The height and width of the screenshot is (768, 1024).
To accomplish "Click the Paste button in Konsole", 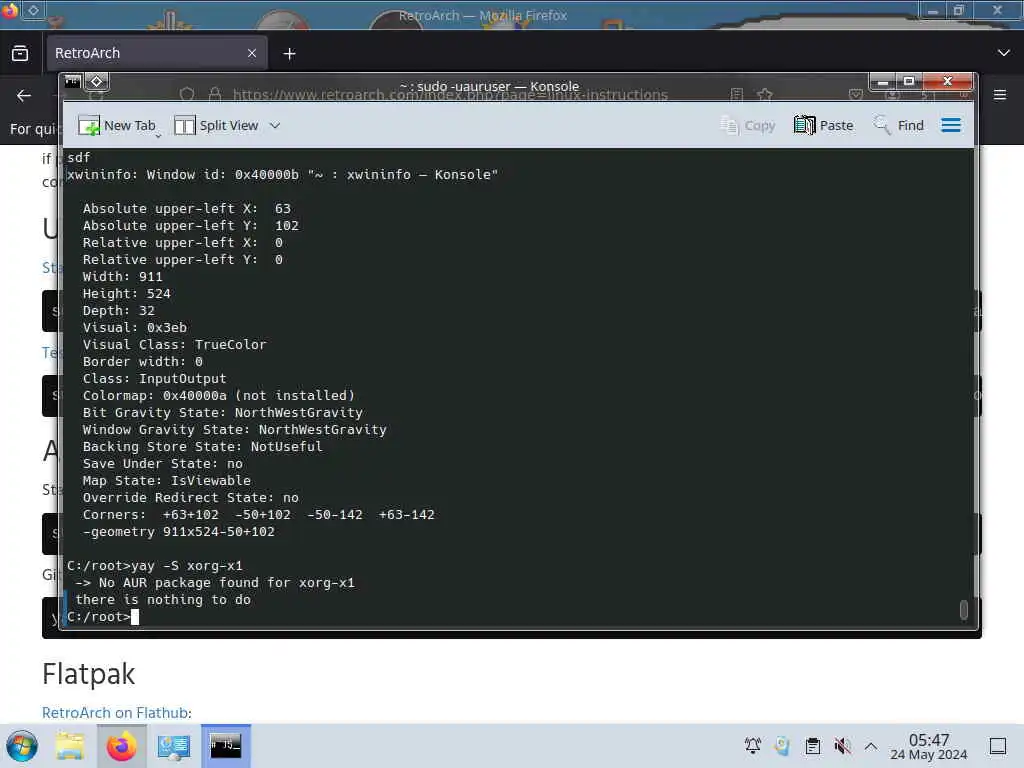I will pyautogui.click(x=824, y=125).
